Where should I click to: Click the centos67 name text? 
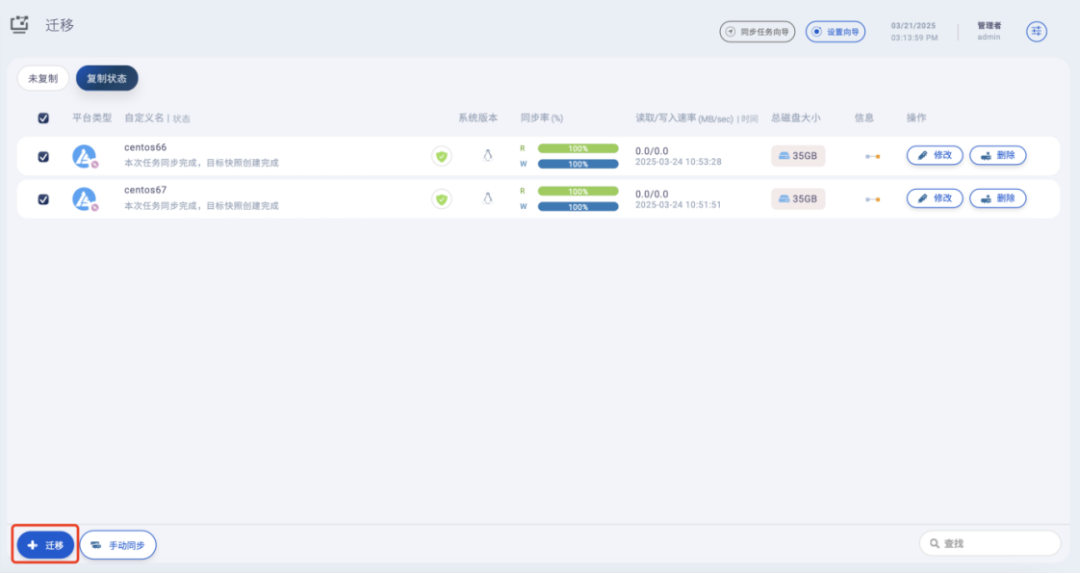(x=145, y=190)
